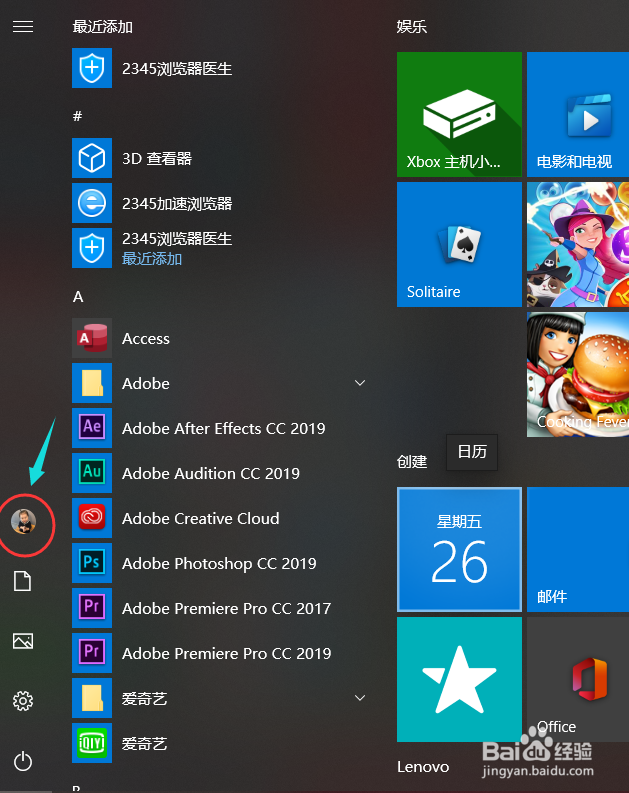Expand the 爱奇艺 folder chevron
The height and width of the screenshot is (793, 629).
[x=360, y=698]
